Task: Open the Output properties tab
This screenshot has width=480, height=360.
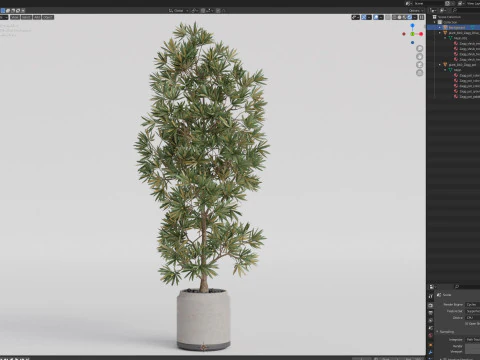Action: (431, 313)
